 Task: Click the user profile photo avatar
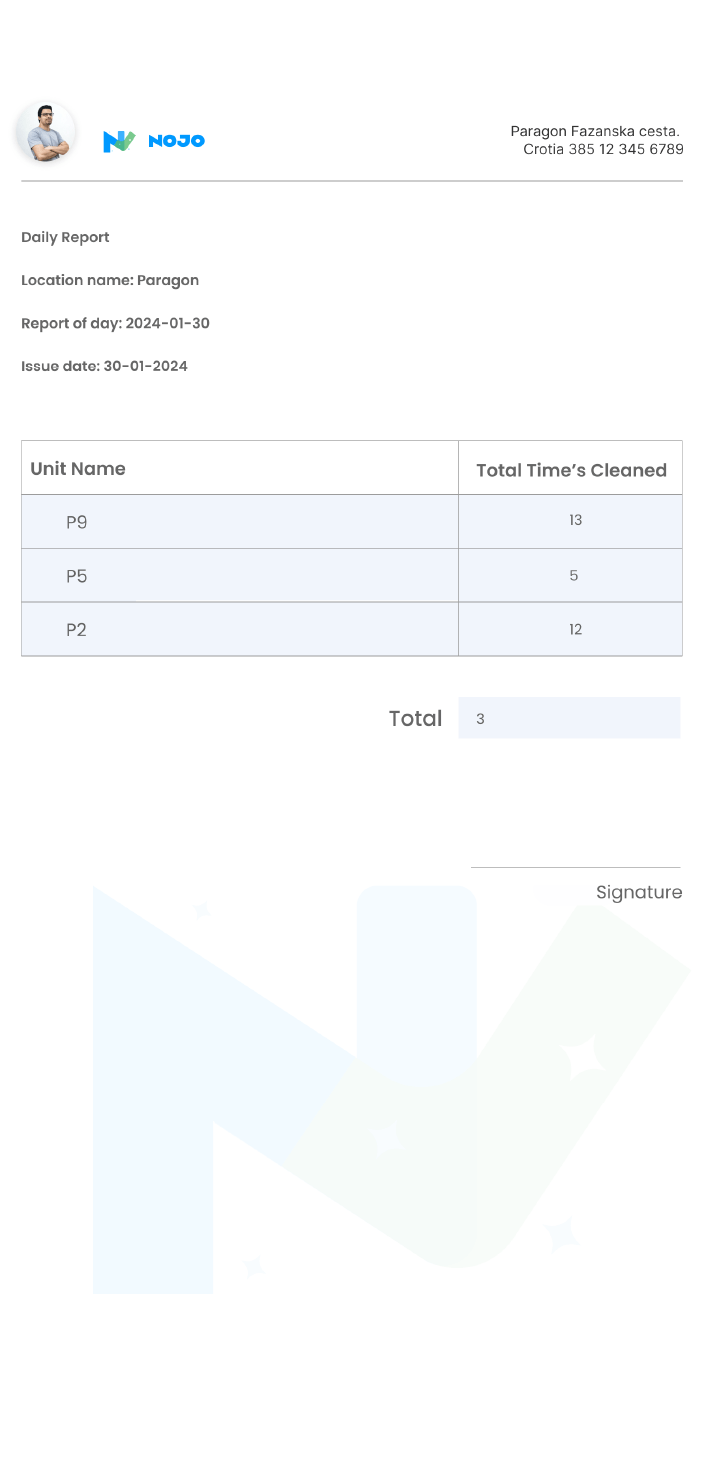click(x=46, y=133)
